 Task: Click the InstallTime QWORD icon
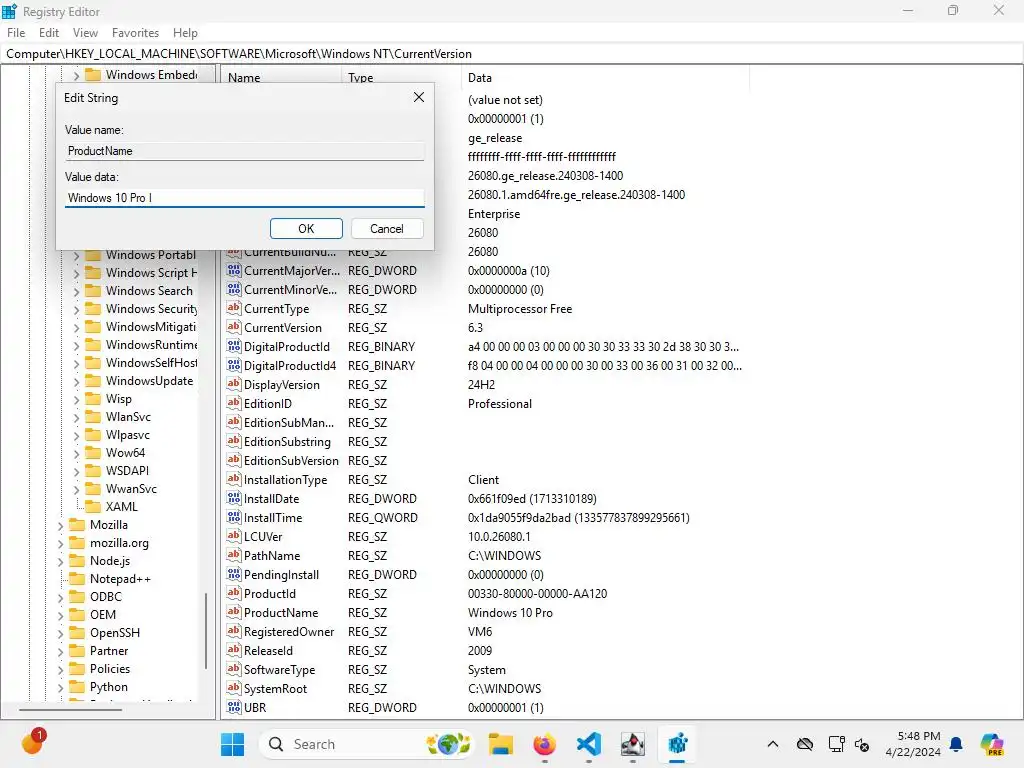tap(234, 517)
